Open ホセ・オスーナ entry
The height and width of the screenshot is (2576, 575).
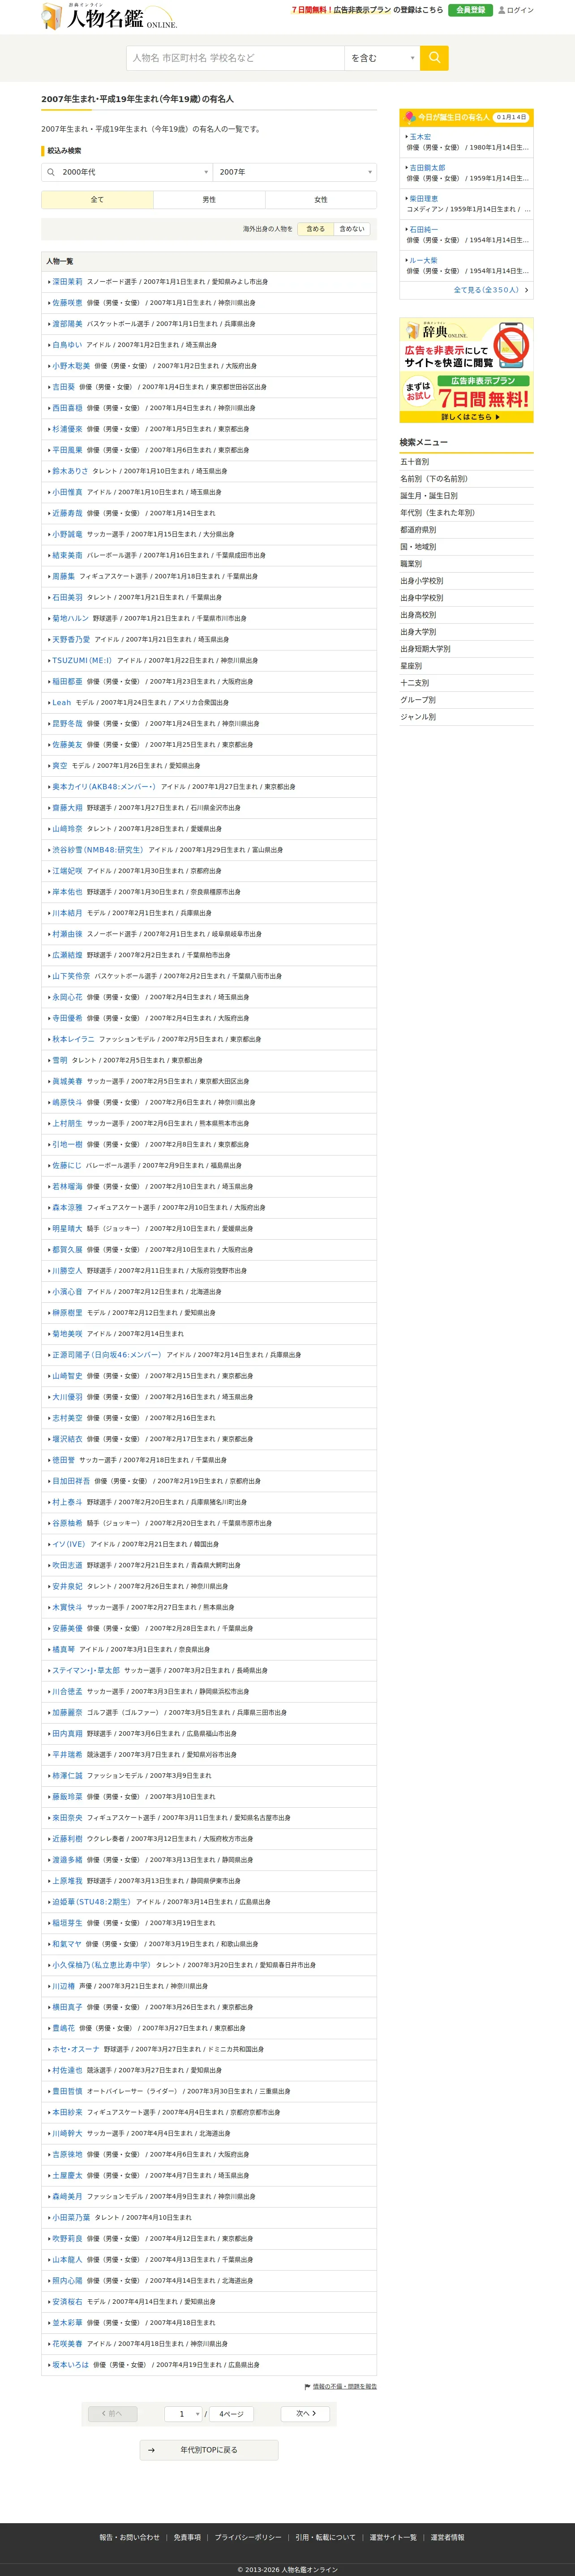pyautogui.click(x=76, y=2049)
